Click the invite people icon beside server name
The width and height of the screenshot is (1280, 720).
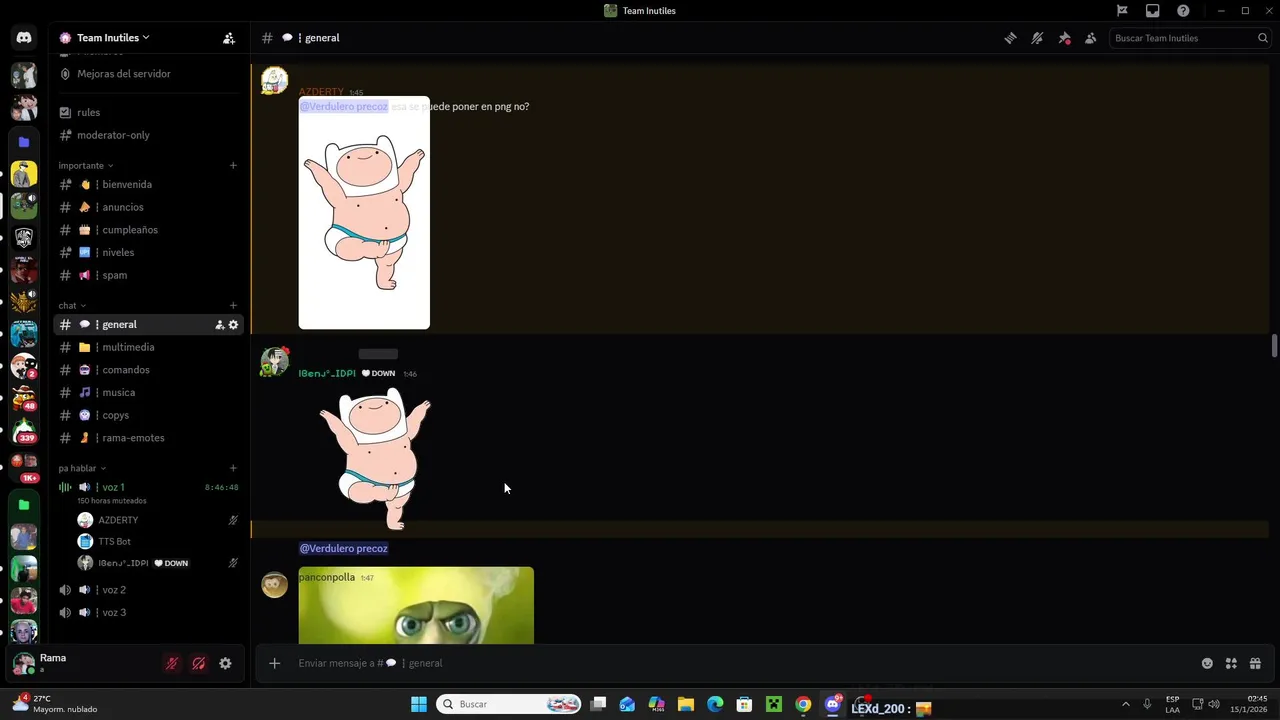click(x=229, y=38)
